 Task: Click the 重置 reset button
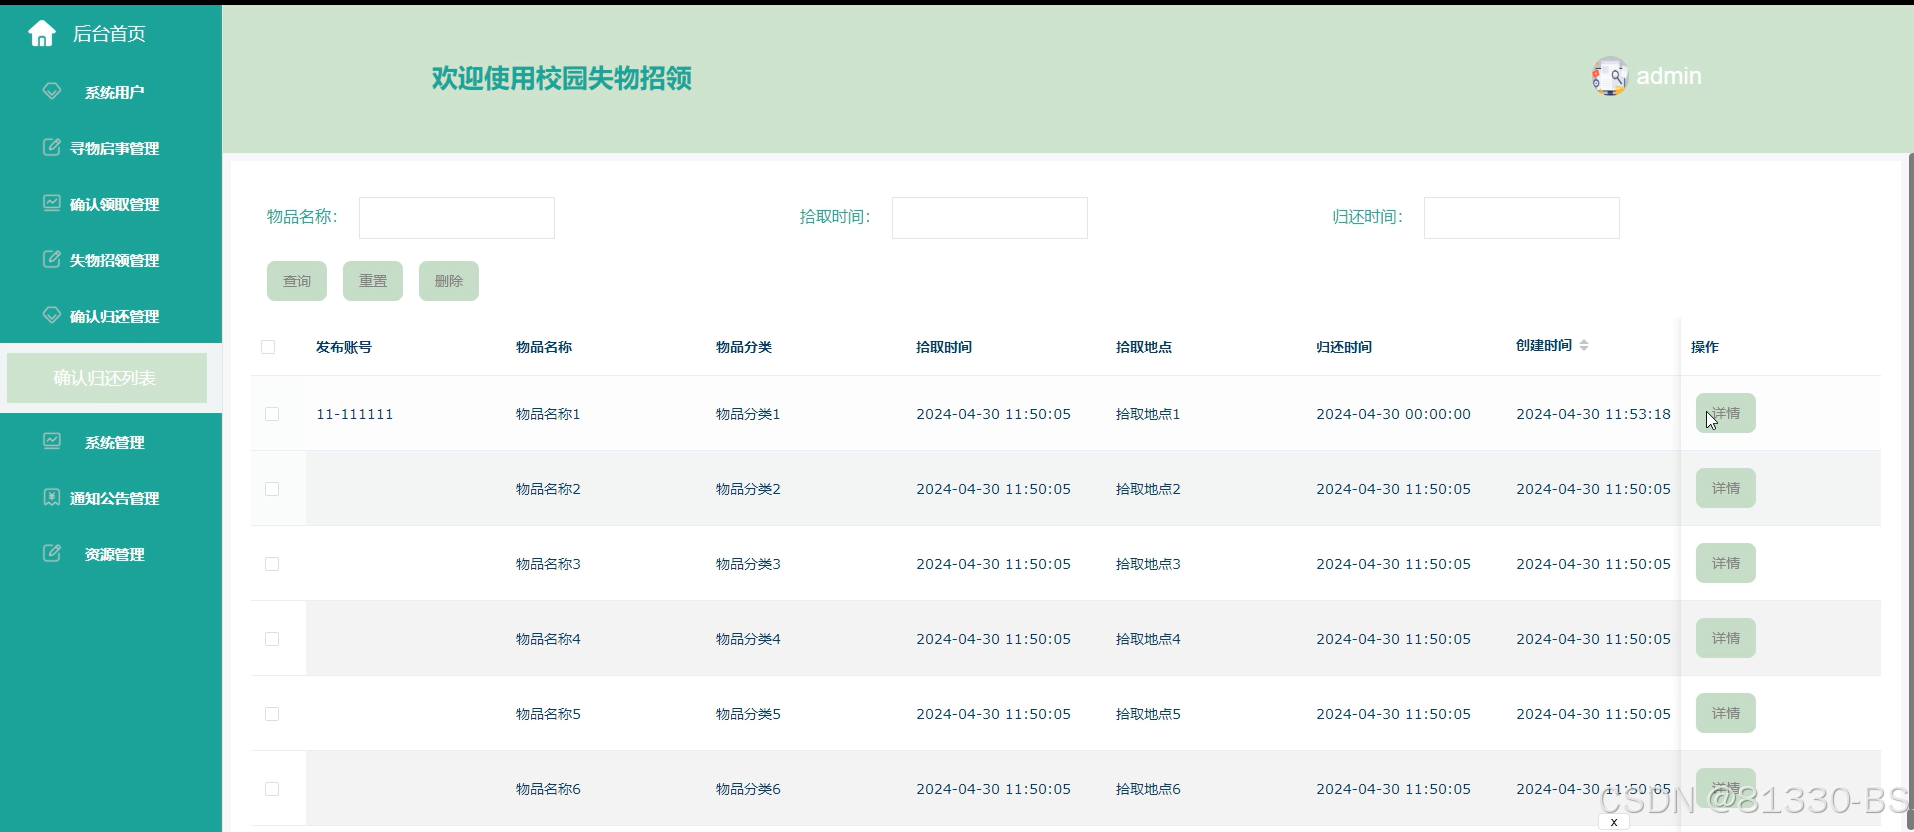[373, 281]
